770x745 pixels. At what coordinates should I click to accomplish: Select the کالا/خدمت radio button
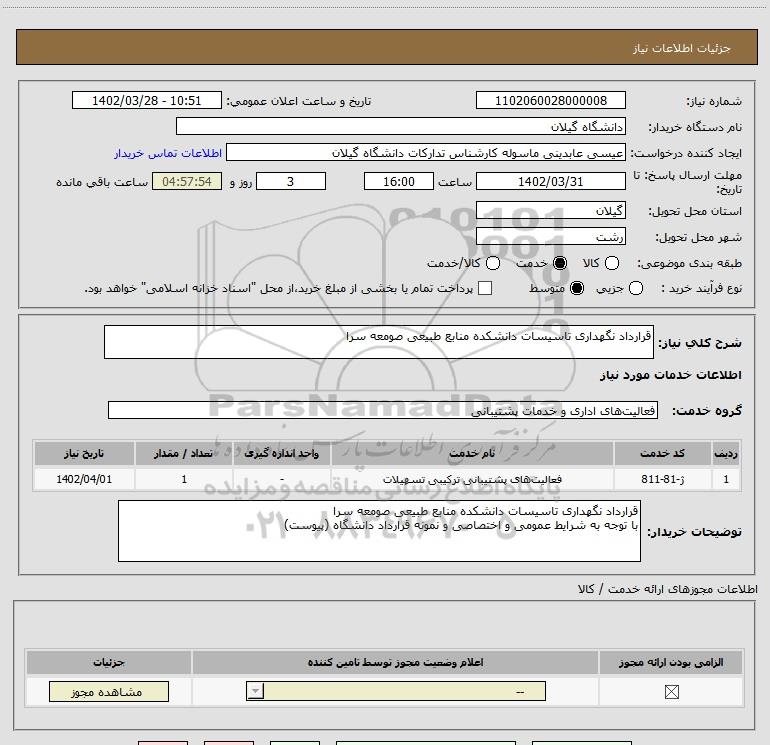tap(493, 263)
